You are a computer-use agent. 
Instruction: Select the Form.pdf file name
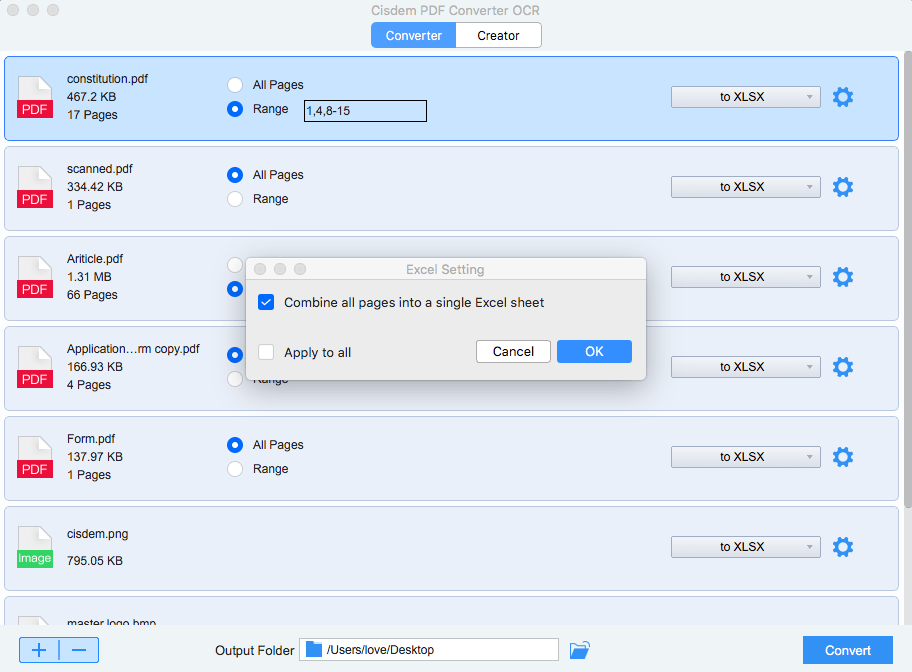[x=91, y=439]
